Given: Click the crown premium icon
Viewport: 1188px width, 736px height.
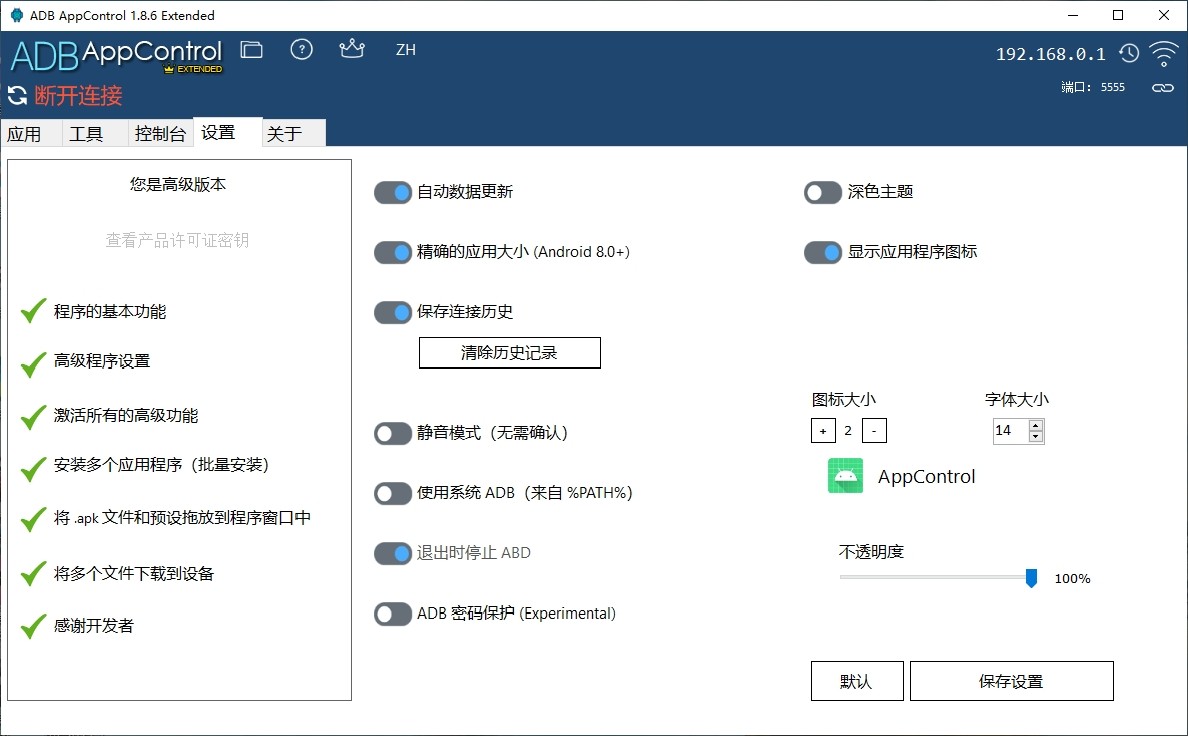Looking at the screenshot, I should (352, 49).
